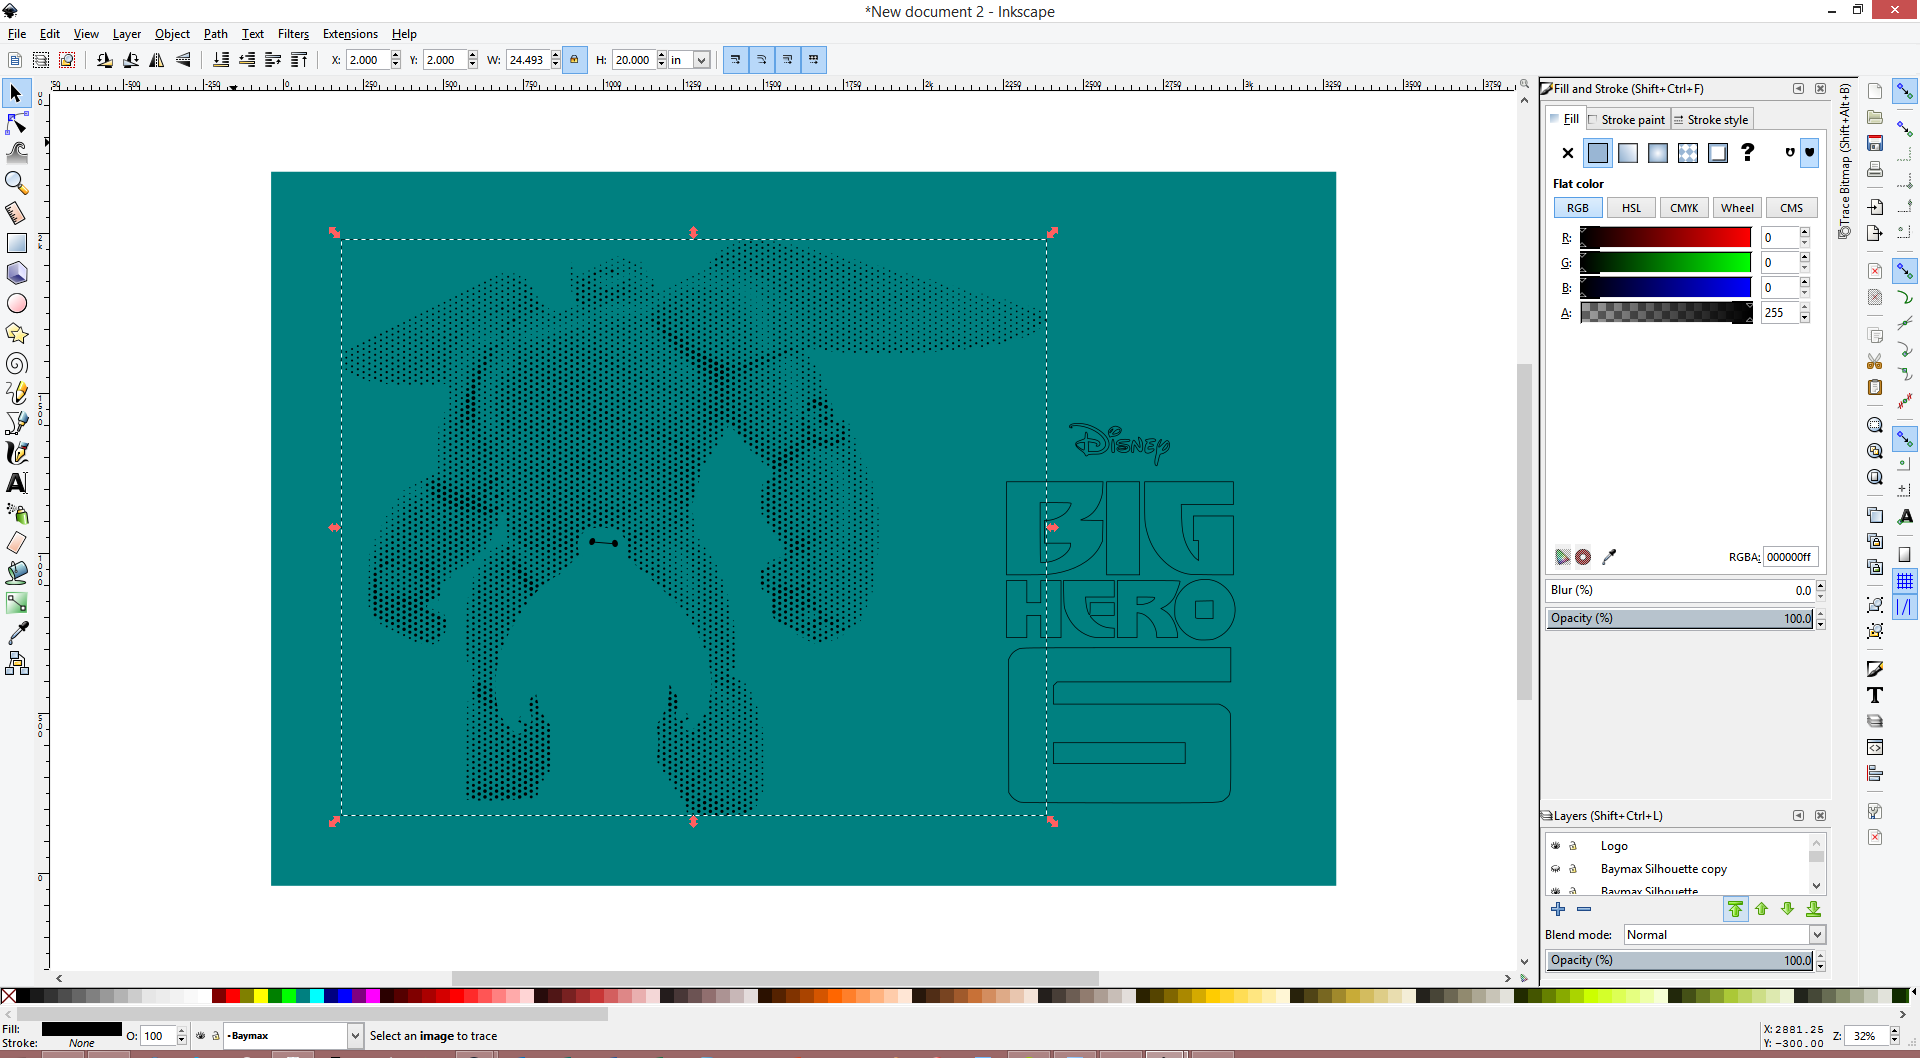The width and height of the screenshot is (1920, 1058).
Task: Toggle lock of Baymax Silhouette copy layer
Action: click(x=1573, y=869)
